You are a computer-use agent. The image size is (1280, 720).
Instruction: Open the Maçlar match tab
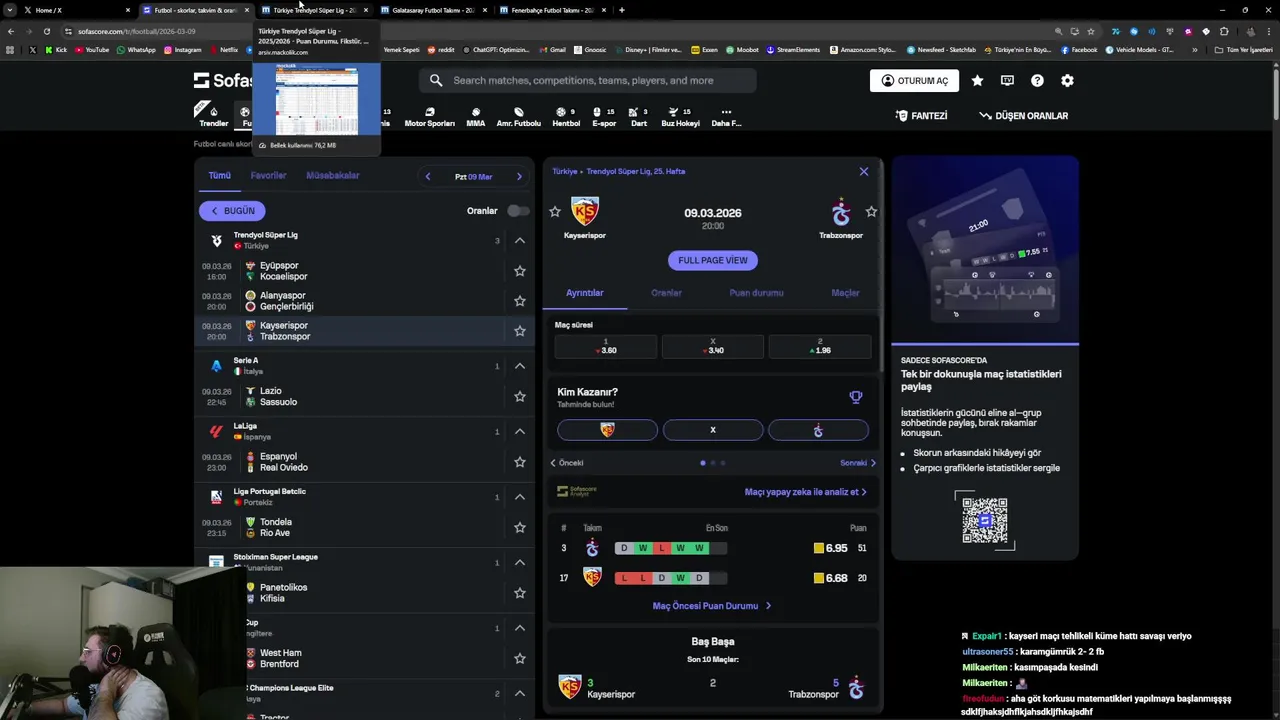[x=845, y=293]
